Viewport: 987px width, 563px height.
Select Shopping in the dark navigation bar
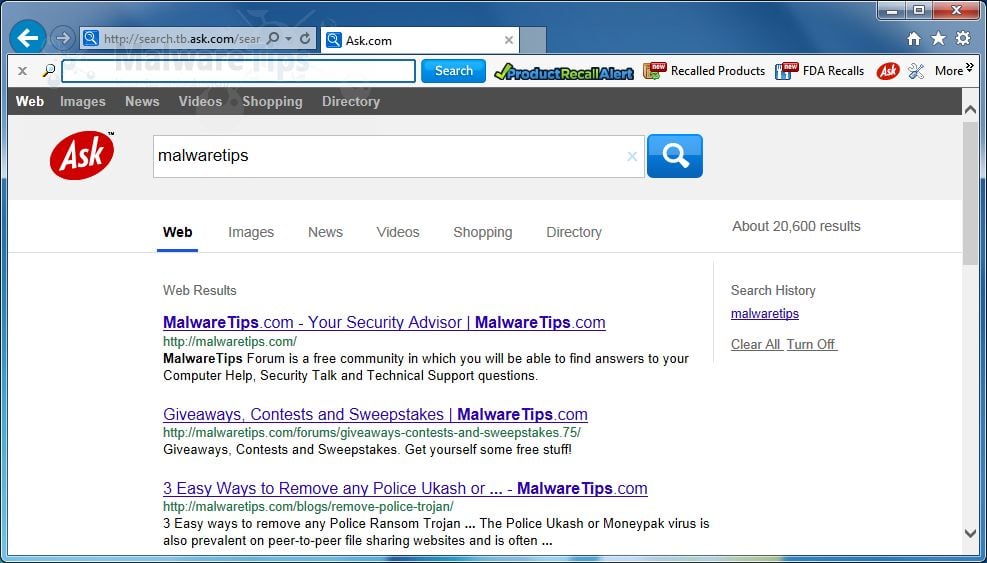(272, 101)
